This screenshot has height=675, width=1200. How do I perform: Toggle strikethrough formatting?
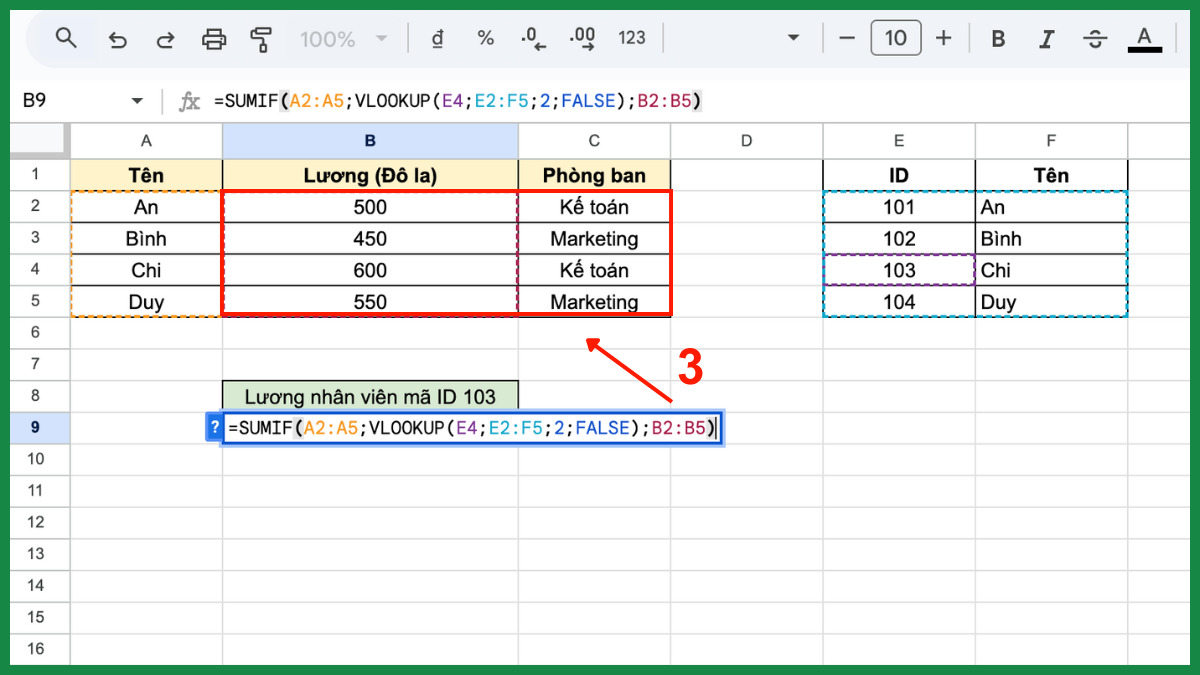click(x=1095, y=39)
